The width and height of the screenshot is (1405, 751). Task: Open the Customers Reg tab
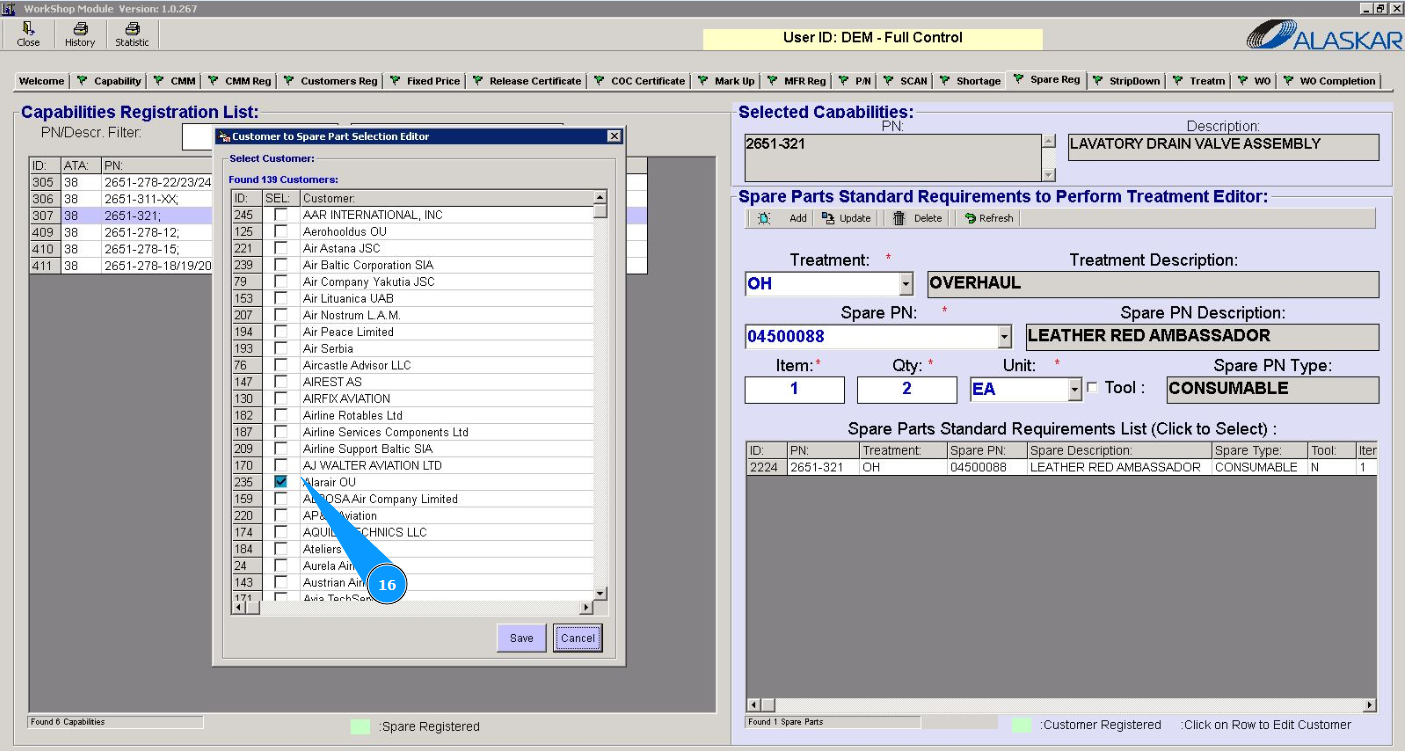click(330, 81)
